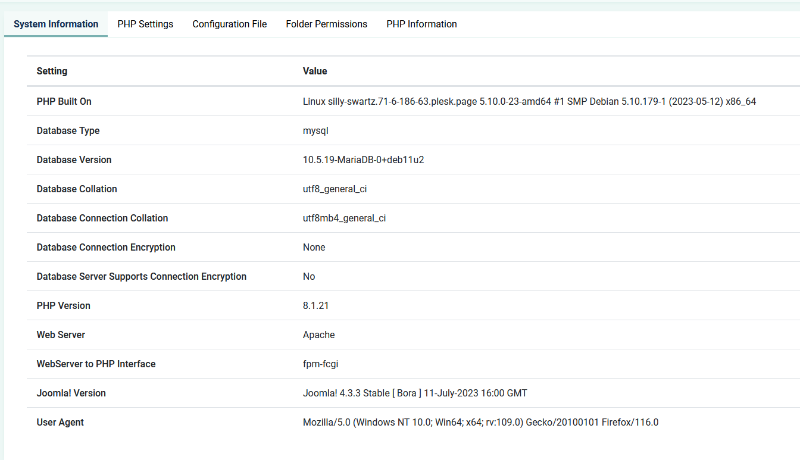Screen dimensions: 800x460
Task: Select the PHP Built On label
Action: [x=64, y=101]
